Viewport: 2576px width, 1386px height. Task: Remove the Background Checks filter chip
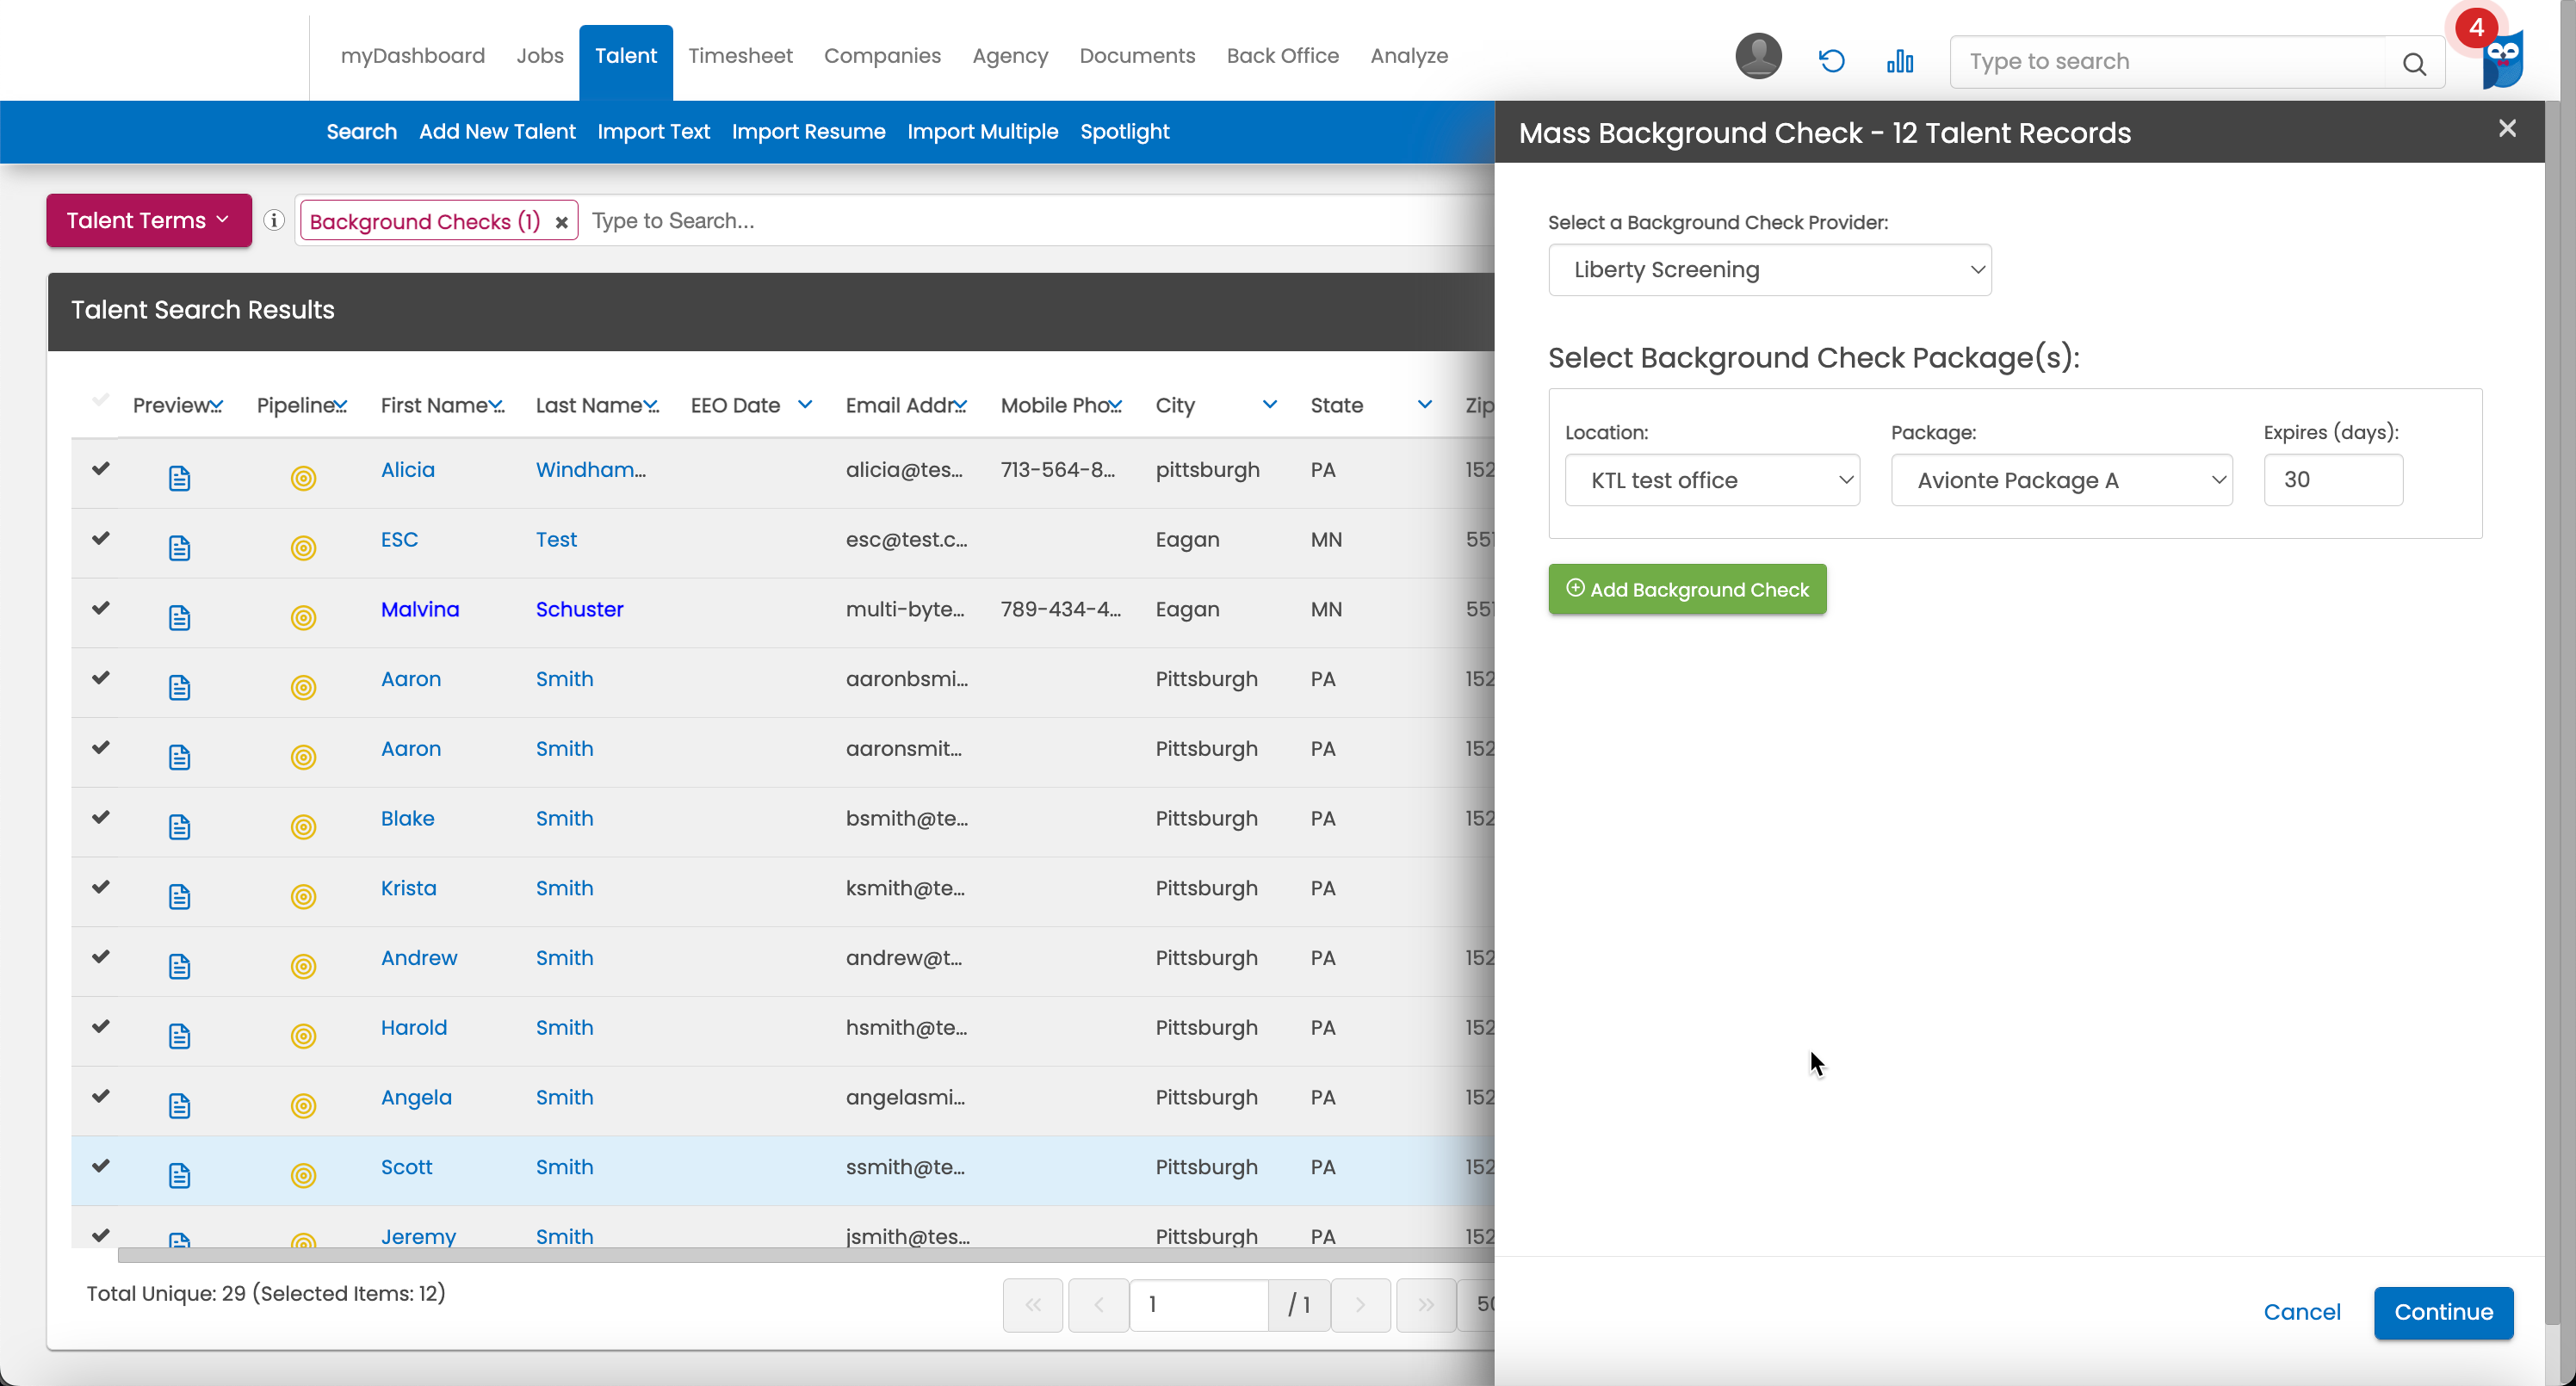pyautogui.click(x=562, y=222)
